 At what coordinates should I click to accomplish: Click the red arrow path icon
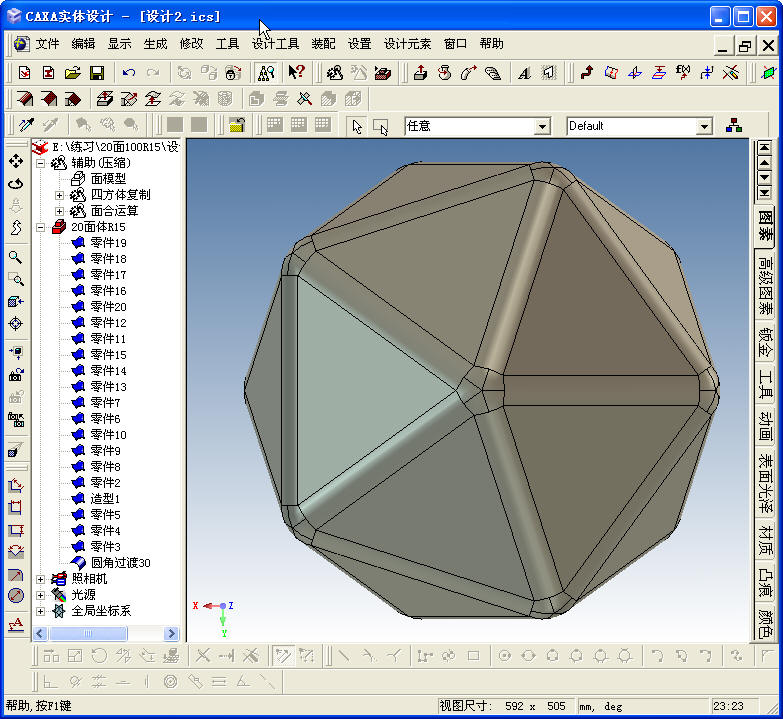(587, 73)
